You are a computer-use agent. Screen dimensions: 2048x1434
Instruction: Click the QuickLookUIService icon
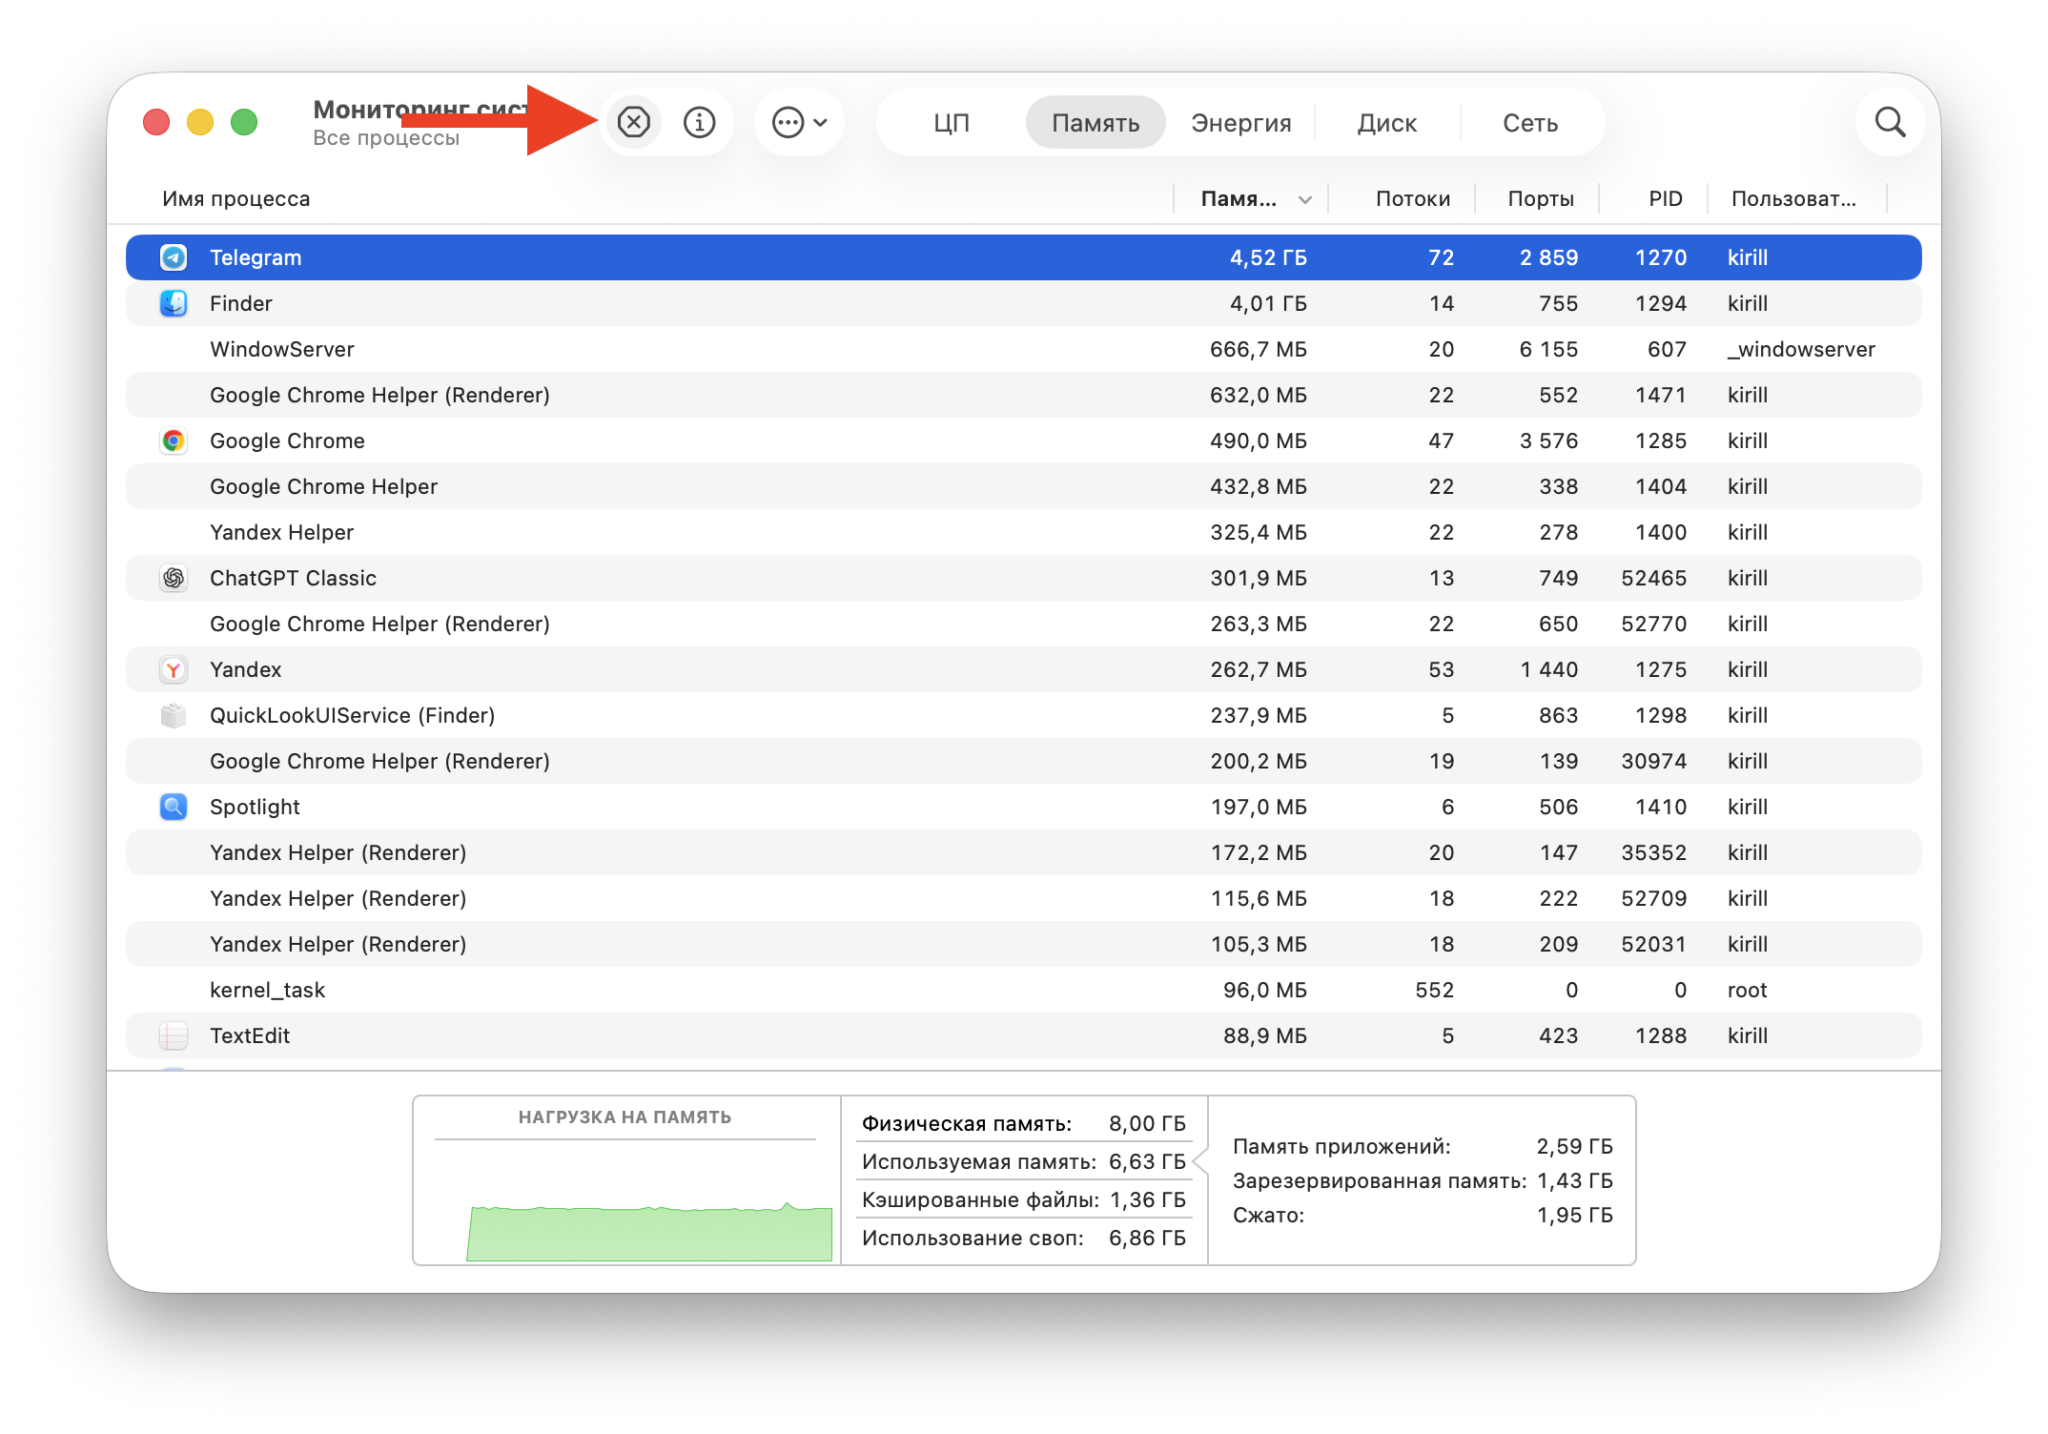coord(174,716)
